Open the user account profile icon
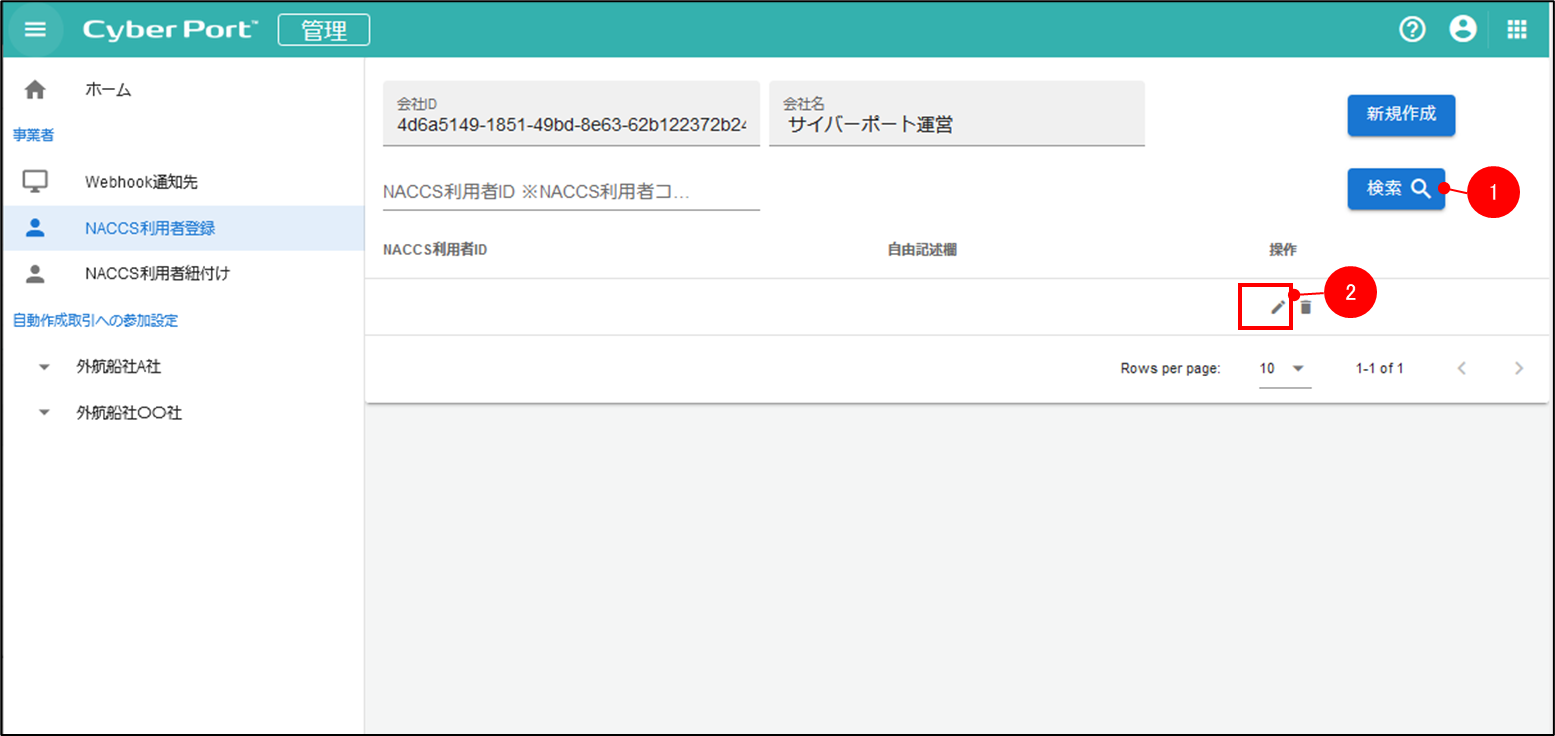This screenshot has height=736, width=1555. (x=1463, y=30)
